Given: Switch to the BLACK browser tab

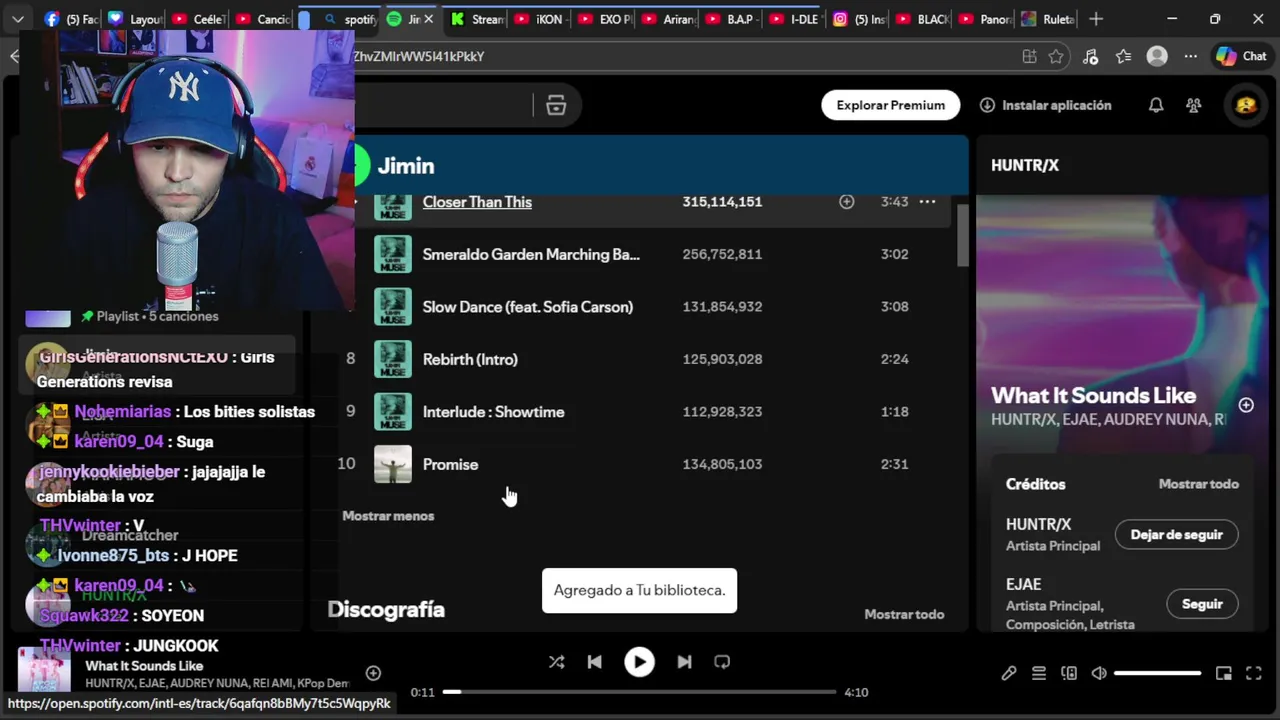Looking at the screenshot, I should click(x=922, y=19).
